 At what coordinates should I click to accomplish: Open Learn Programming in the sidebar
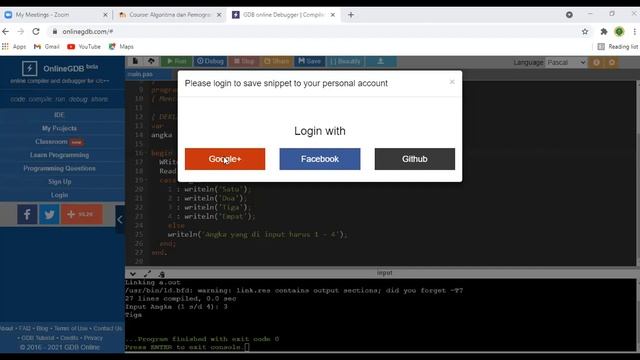point(59,155)
